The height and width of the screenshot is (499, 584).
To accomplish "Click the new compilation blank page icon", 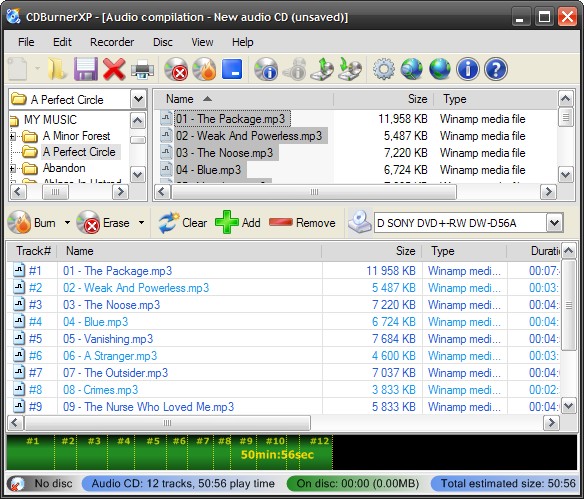I will [18, 69].
